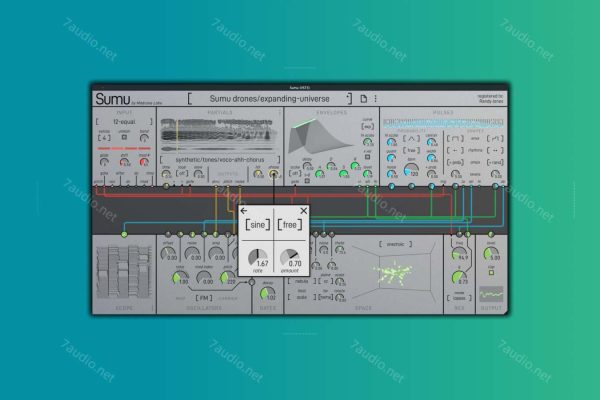The width and height of the screenshot is (600, 400).
Task: Click the square-wave shape button in Pulses
Action: (455, 139)
